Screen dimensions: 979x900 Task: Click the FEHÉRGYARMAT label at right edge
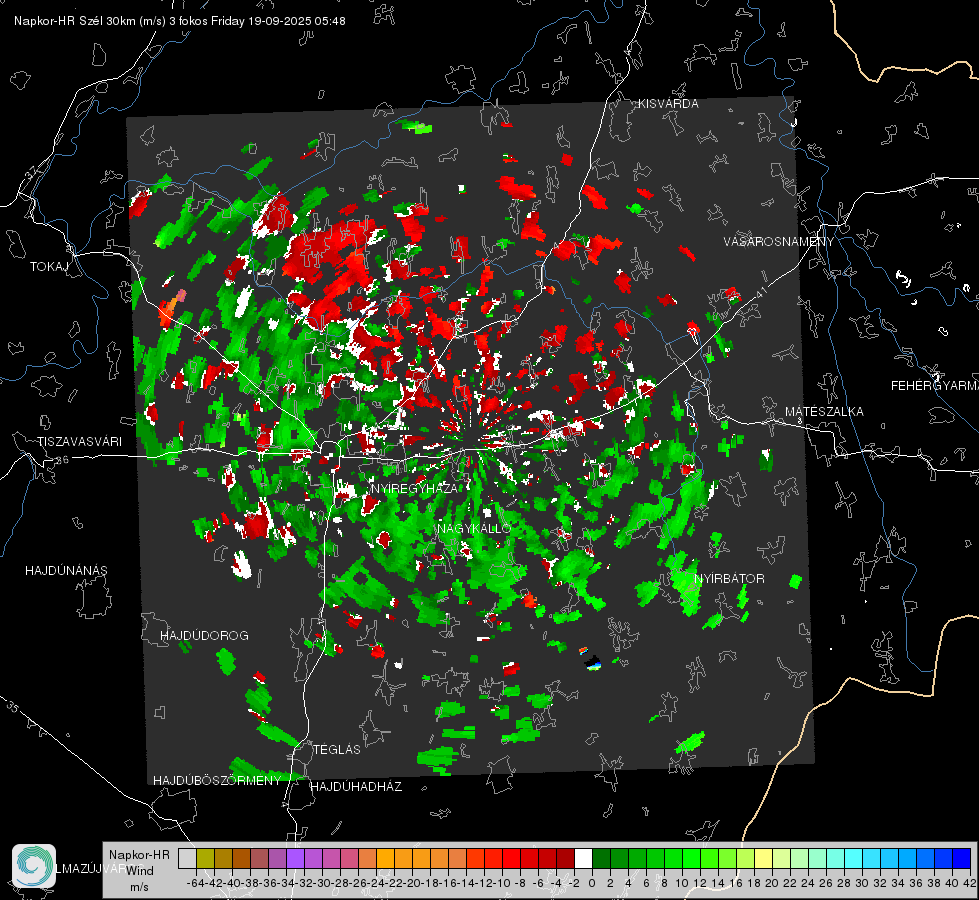[x=935, y=386]
